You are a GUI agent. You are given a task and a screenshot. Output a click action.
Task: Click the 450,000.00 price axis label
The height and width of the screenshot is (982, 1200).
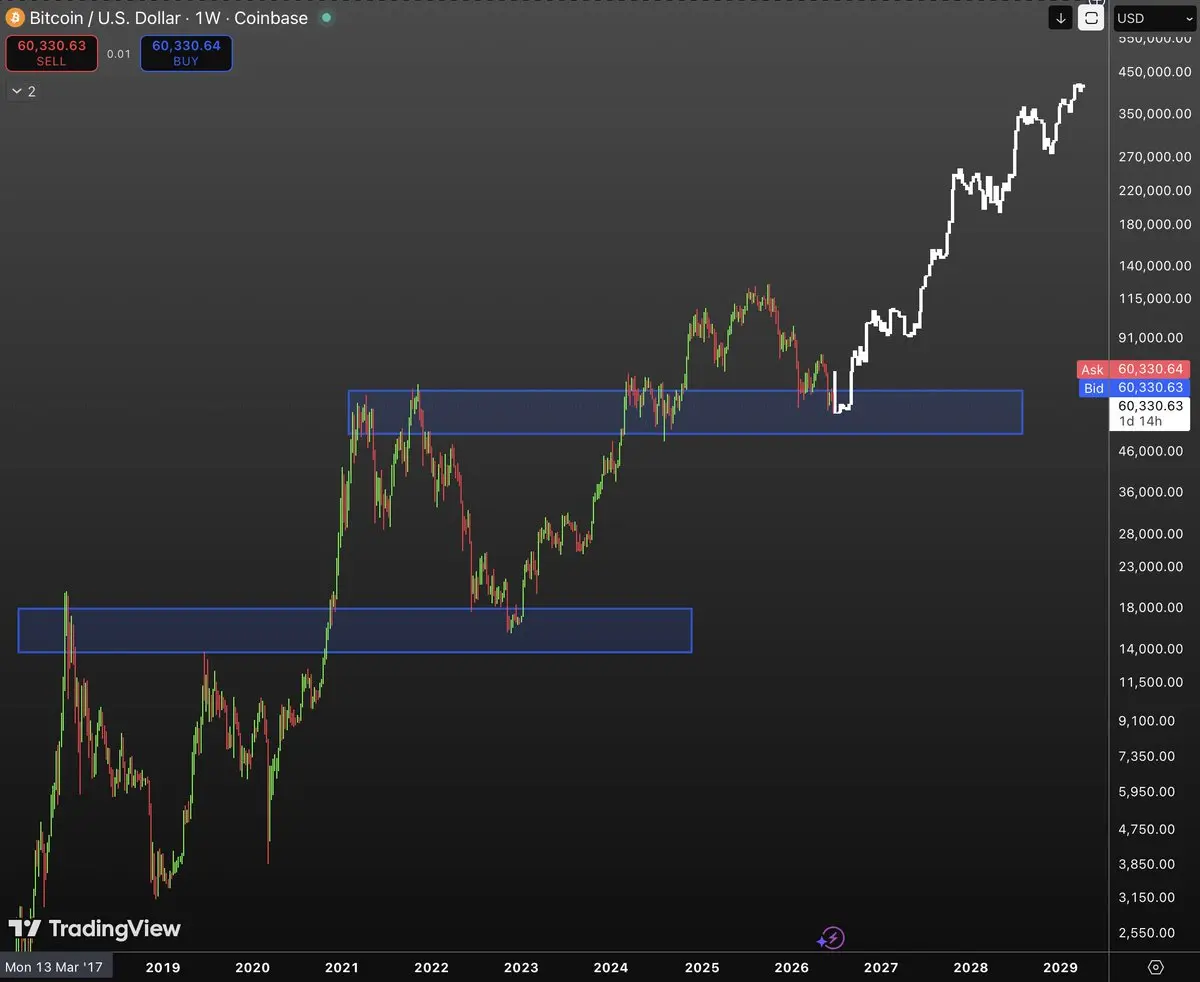tap(1154, 72)
